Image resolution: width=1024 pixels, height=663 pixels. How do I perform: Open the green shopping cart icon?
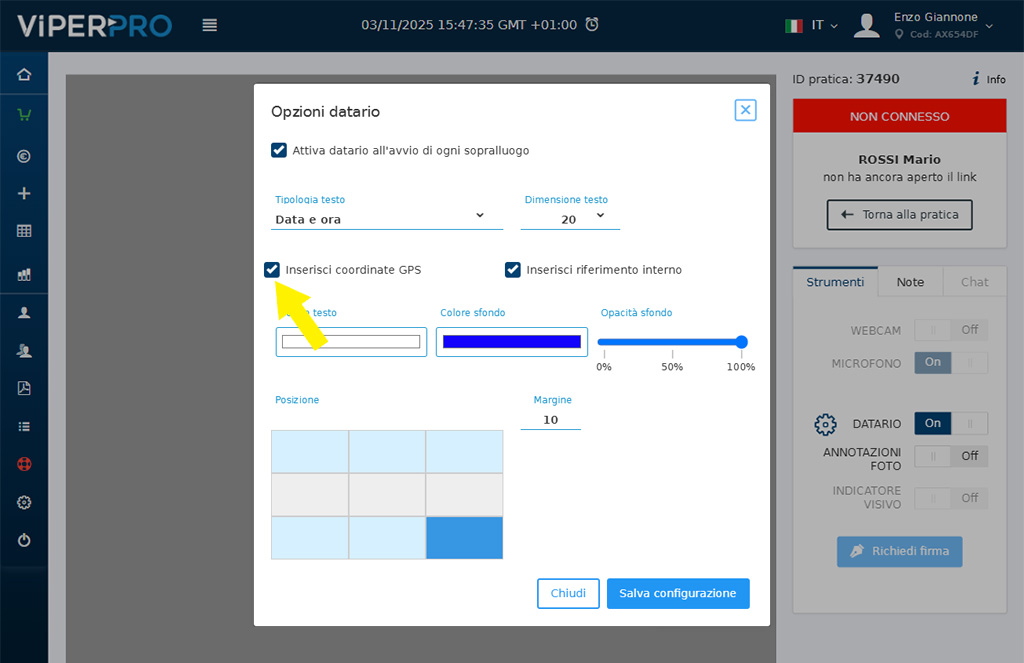point(24,115)
